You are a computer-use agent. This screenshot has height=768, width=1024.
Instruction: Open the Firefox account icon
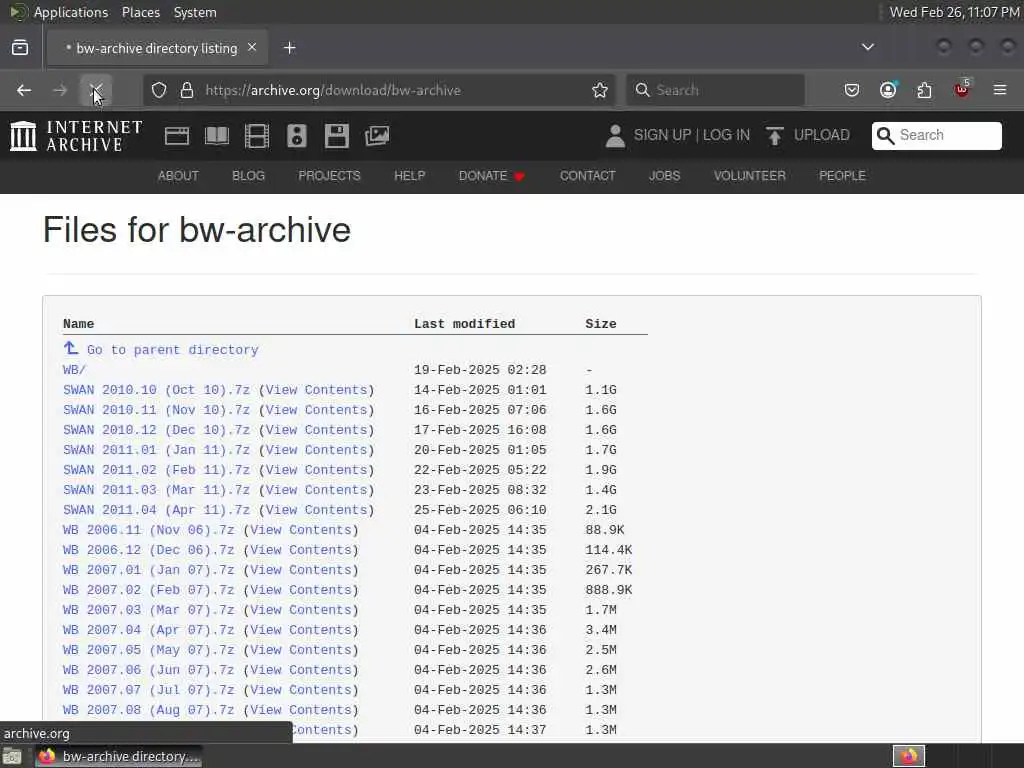click(888, 90)
